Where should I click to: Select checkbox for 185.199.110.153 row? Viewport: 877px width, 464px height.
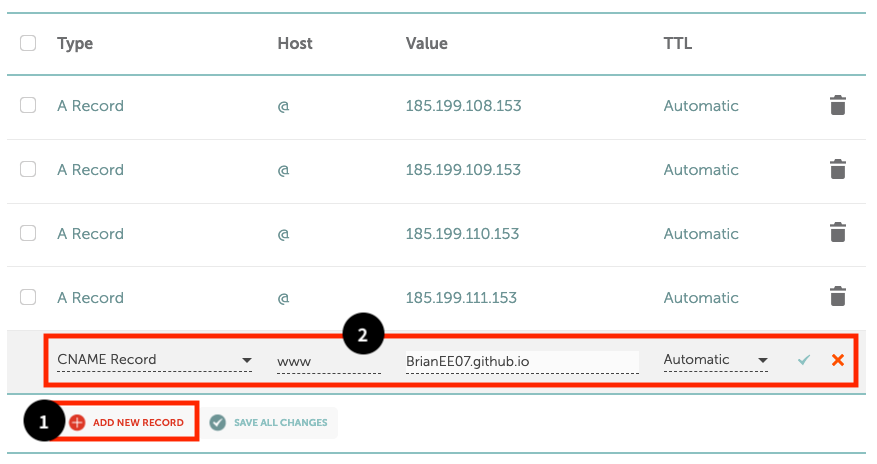tap(28, 233)
